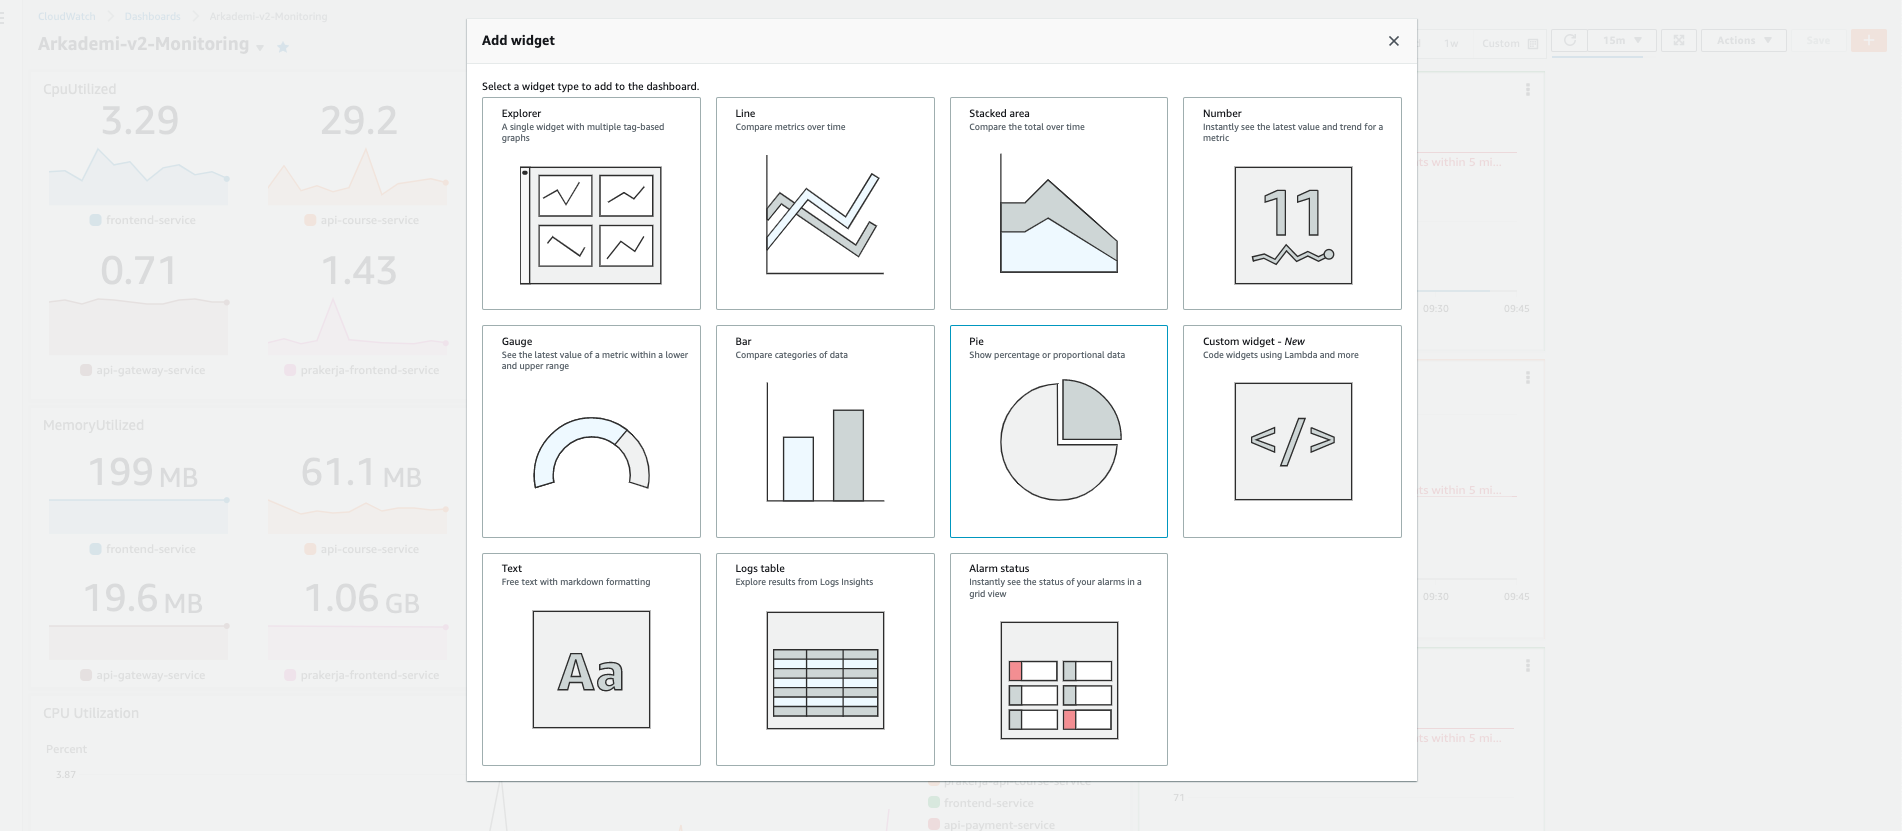Image resolution: width=1902 pixels, height=831 pixels.
Task: Toggle fullscreen dashboard view icon
Action: 1679,40
